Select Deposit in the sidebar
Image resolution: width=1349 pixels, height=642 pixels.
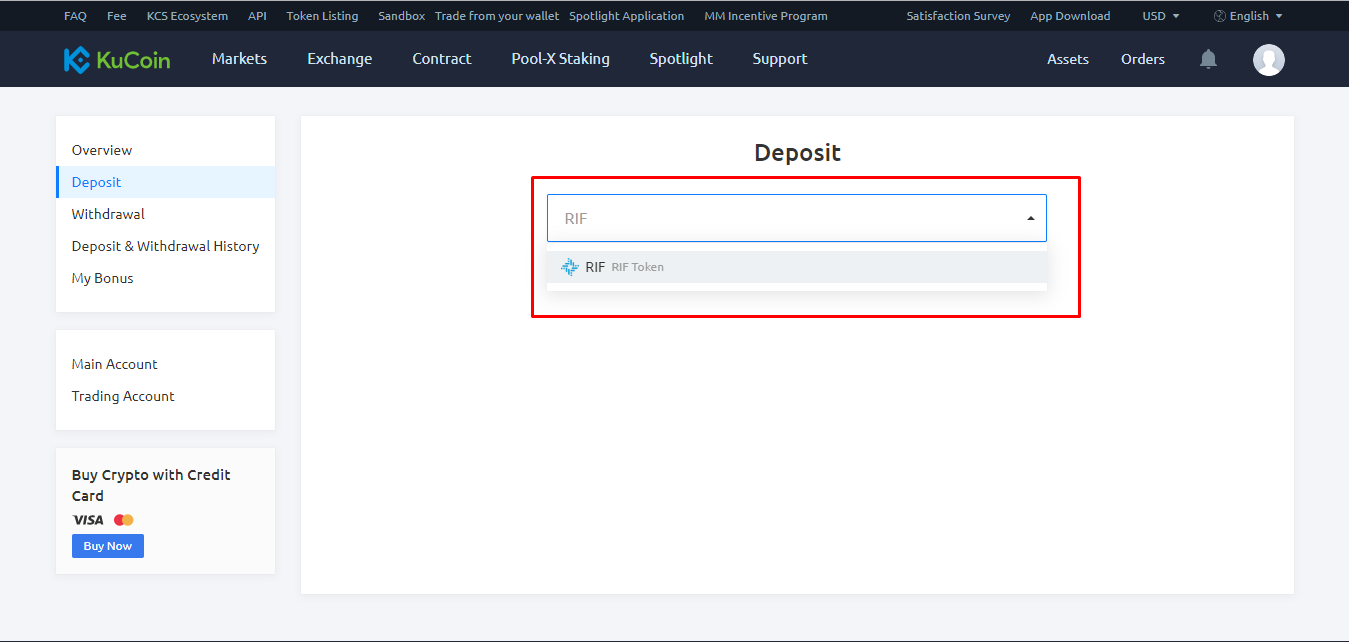(x=165, y=182)
